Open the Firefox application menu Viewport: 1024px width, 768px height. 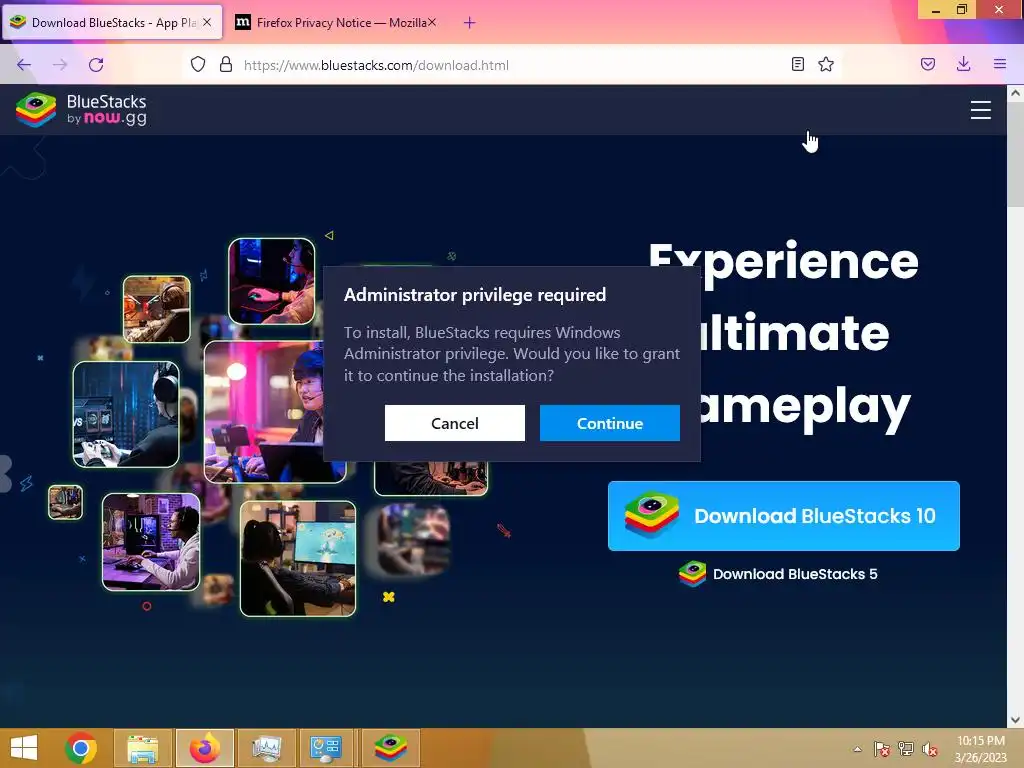tap(1000, 64)
